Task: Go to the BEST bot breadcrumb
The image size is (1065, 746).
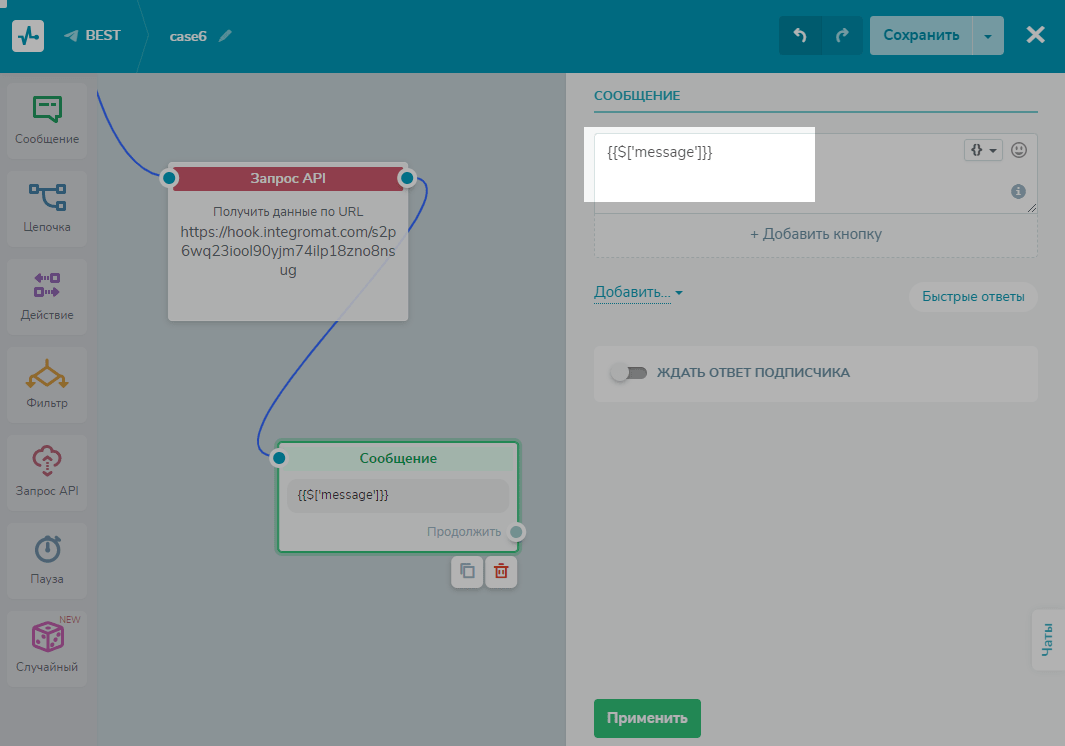Action: [x=93, y=36]
